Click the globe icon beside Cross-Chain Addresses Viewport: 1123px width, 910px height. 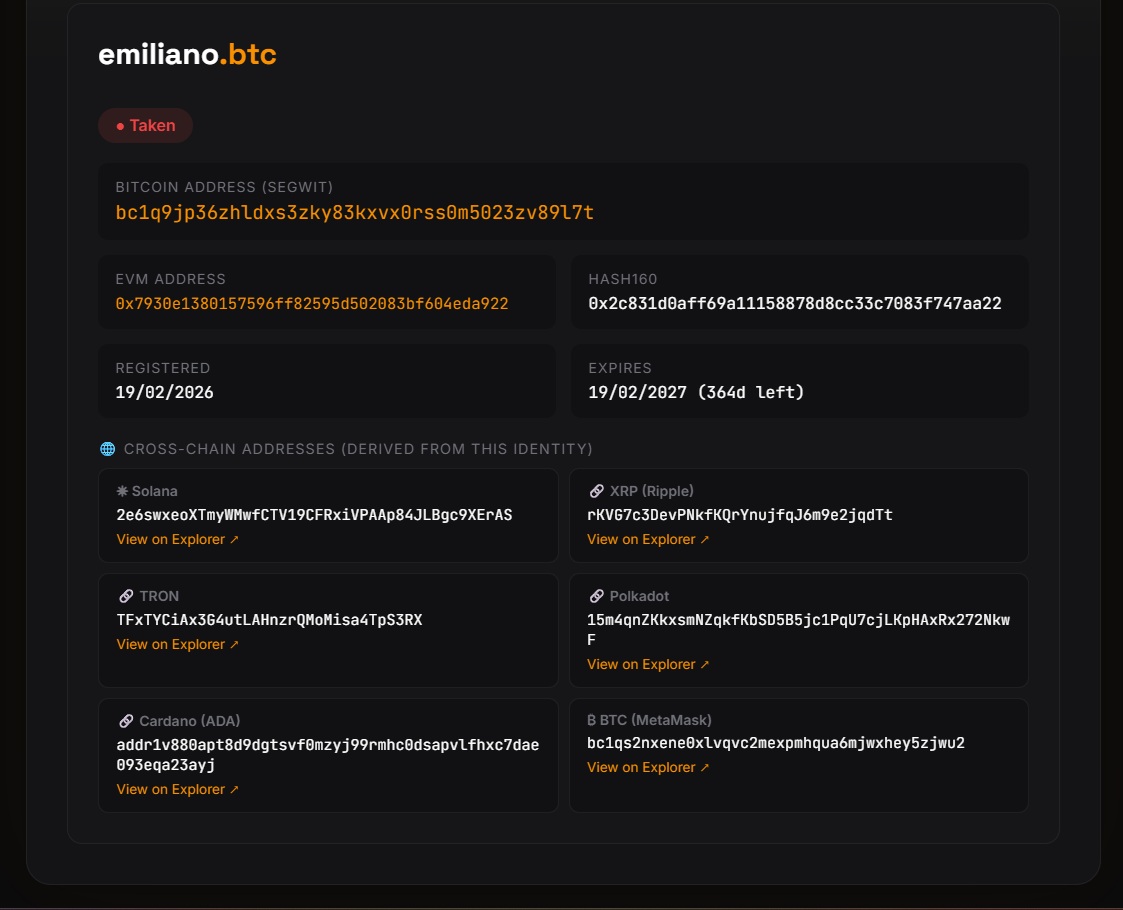point(107,449)
